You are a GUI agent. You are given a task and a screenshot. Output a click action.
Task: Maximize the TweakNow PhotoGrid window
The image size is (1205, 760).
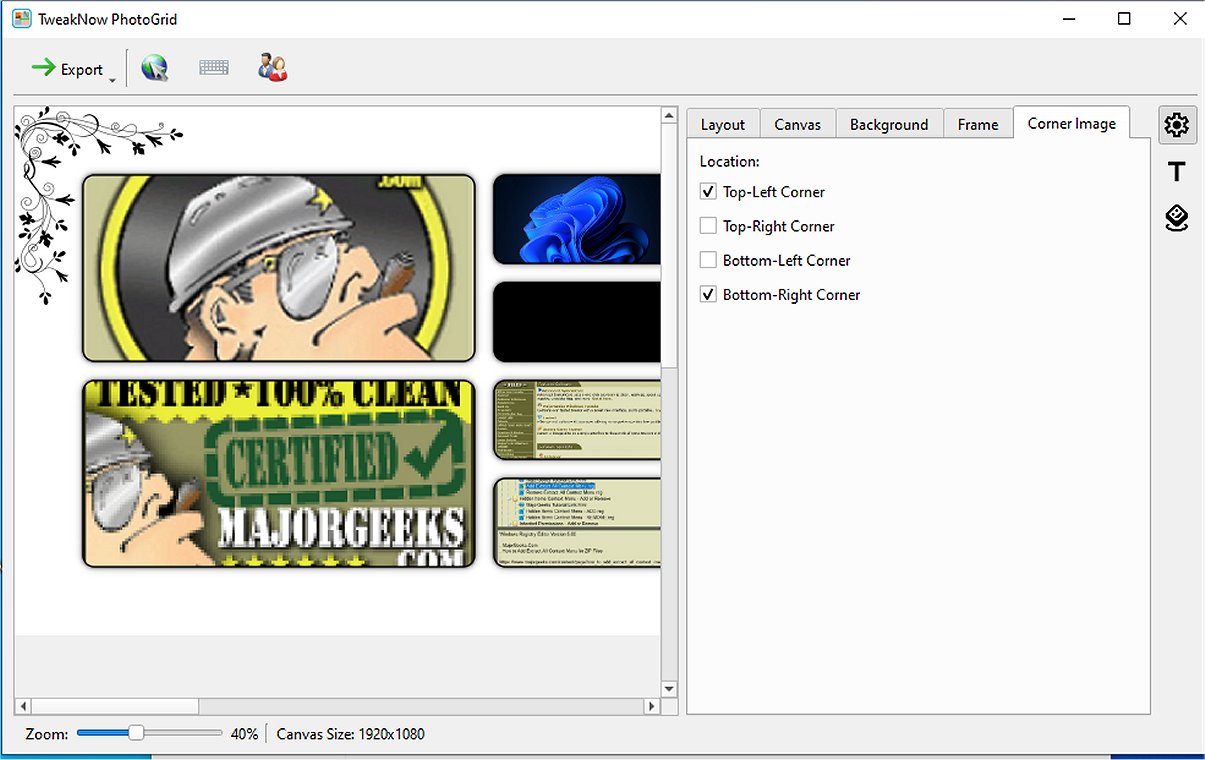(x=1124, y=19)
